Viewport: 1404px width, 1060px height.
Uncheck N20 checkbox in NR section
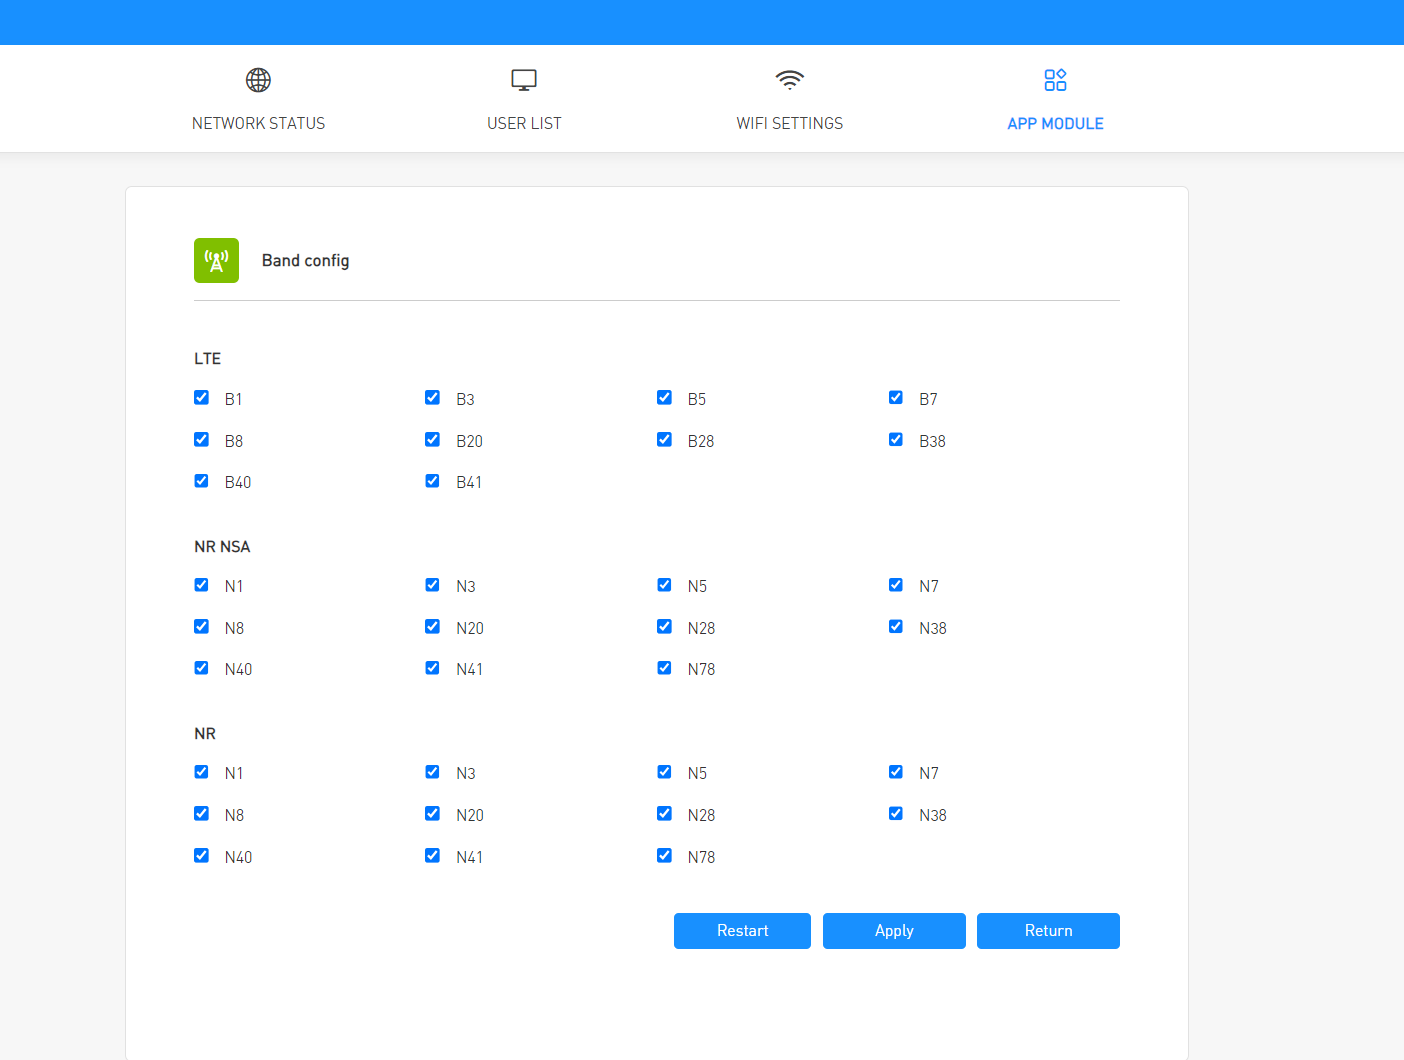(432, 813)
